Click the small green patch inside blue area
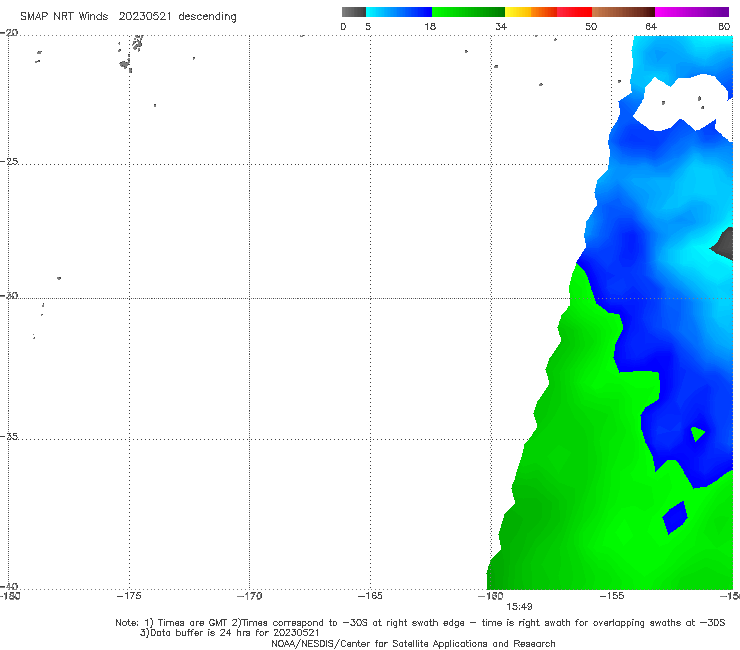The height and width of the screenshot is (650, 740). click(698, 433)
